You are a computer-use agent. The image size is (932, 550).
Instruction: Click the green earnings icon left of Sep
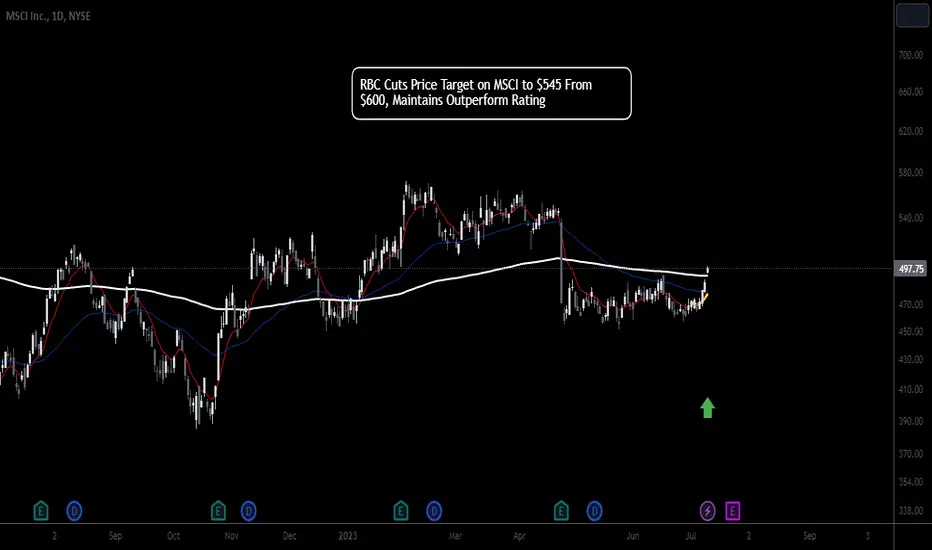click(x=40, y=510)
